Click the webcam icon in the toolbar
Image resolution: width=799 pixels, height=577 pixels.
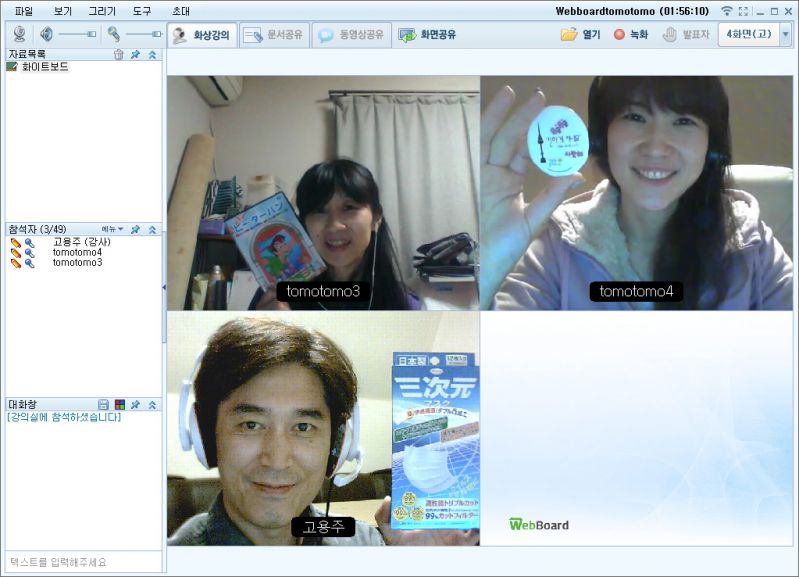point(17,34)
